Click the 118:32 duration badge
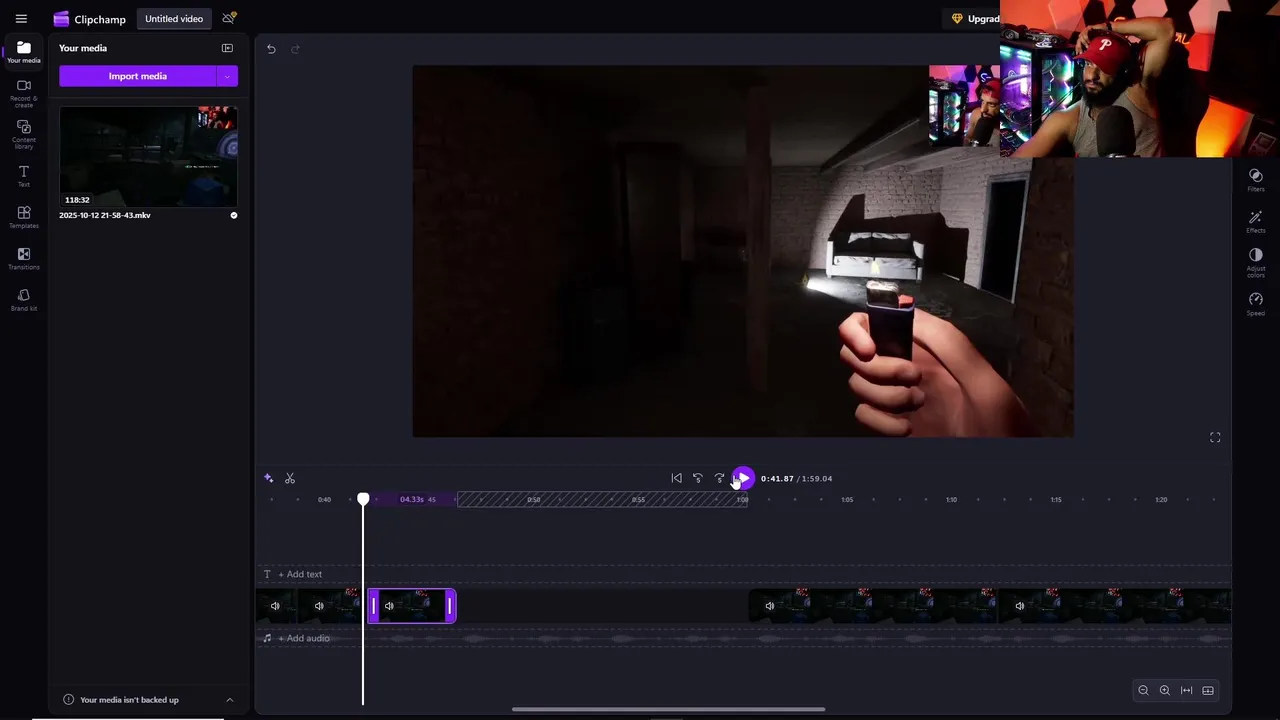The width and height of the screenshot is (1280, 720). [77, 200]
